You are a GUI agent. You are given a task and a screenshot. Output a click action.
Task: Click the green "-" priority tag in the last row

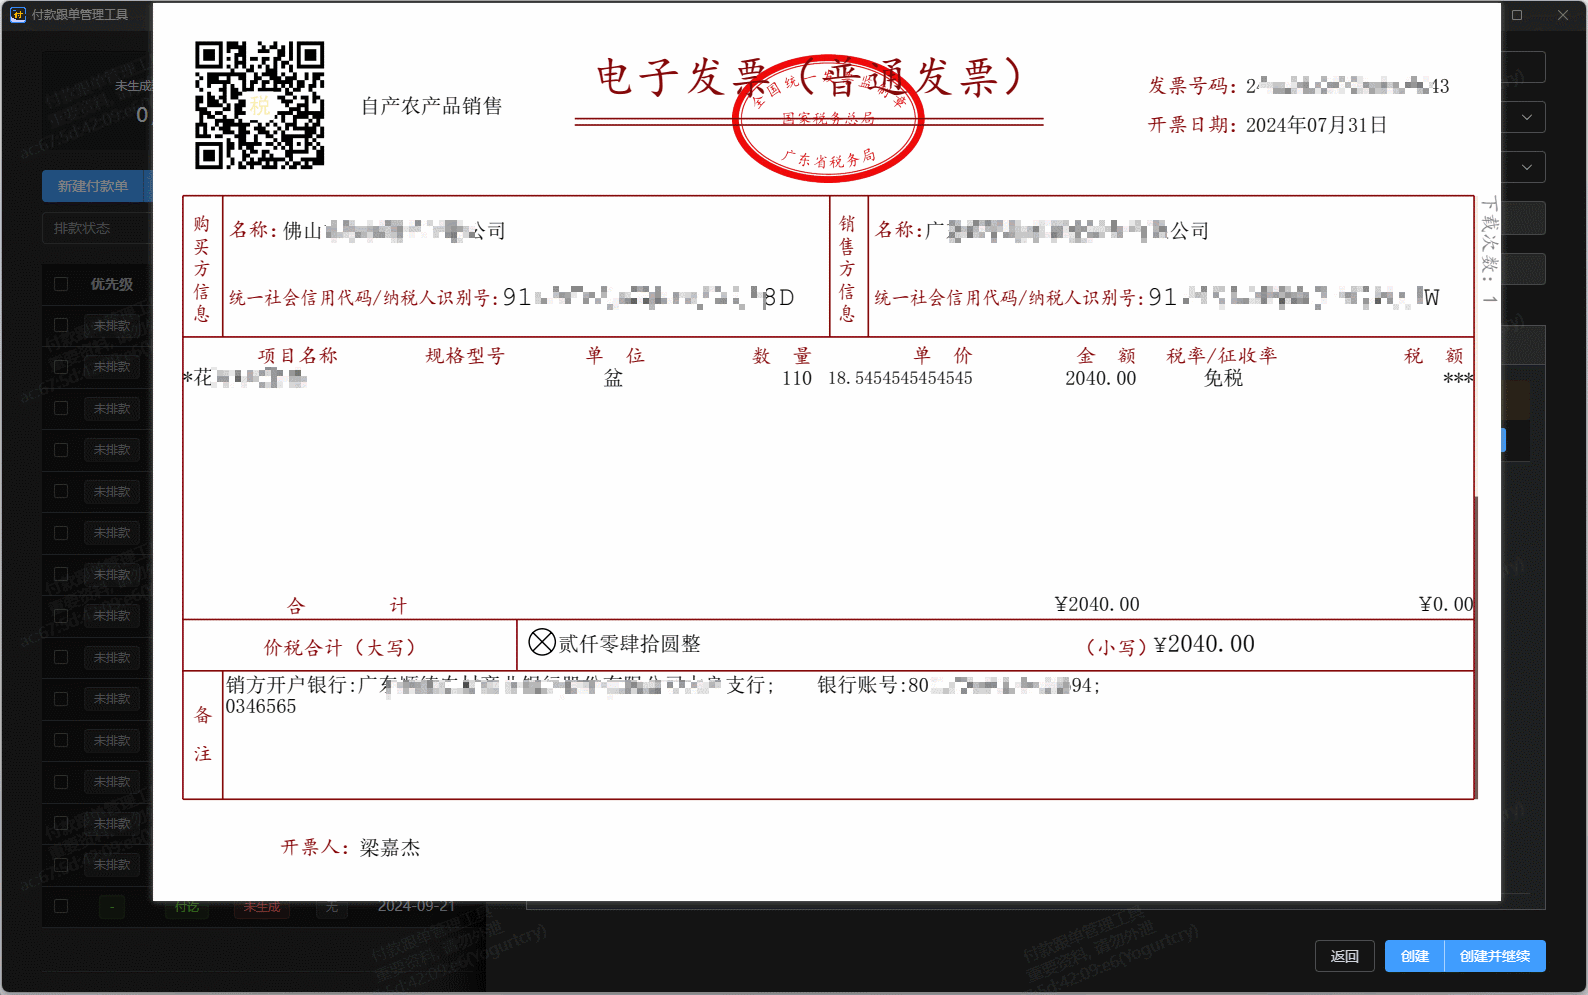(112, 907)
